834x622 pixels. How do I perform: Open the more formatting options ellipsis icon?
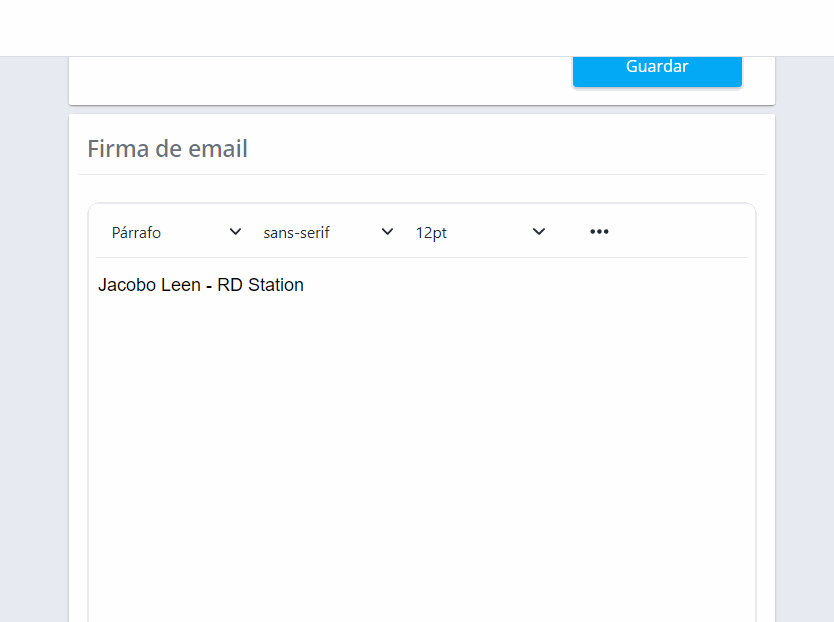pos(599,231)
